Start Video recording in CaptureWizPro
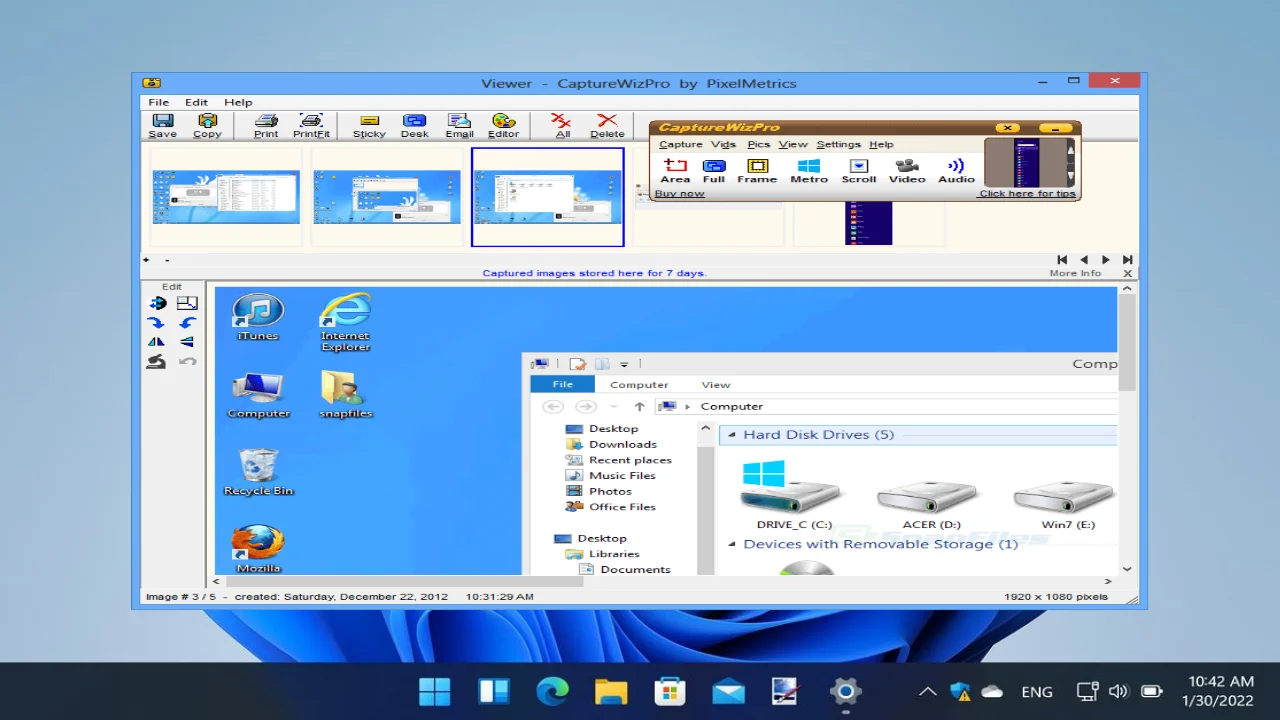Screen dimensions: 1280x720 907,171
